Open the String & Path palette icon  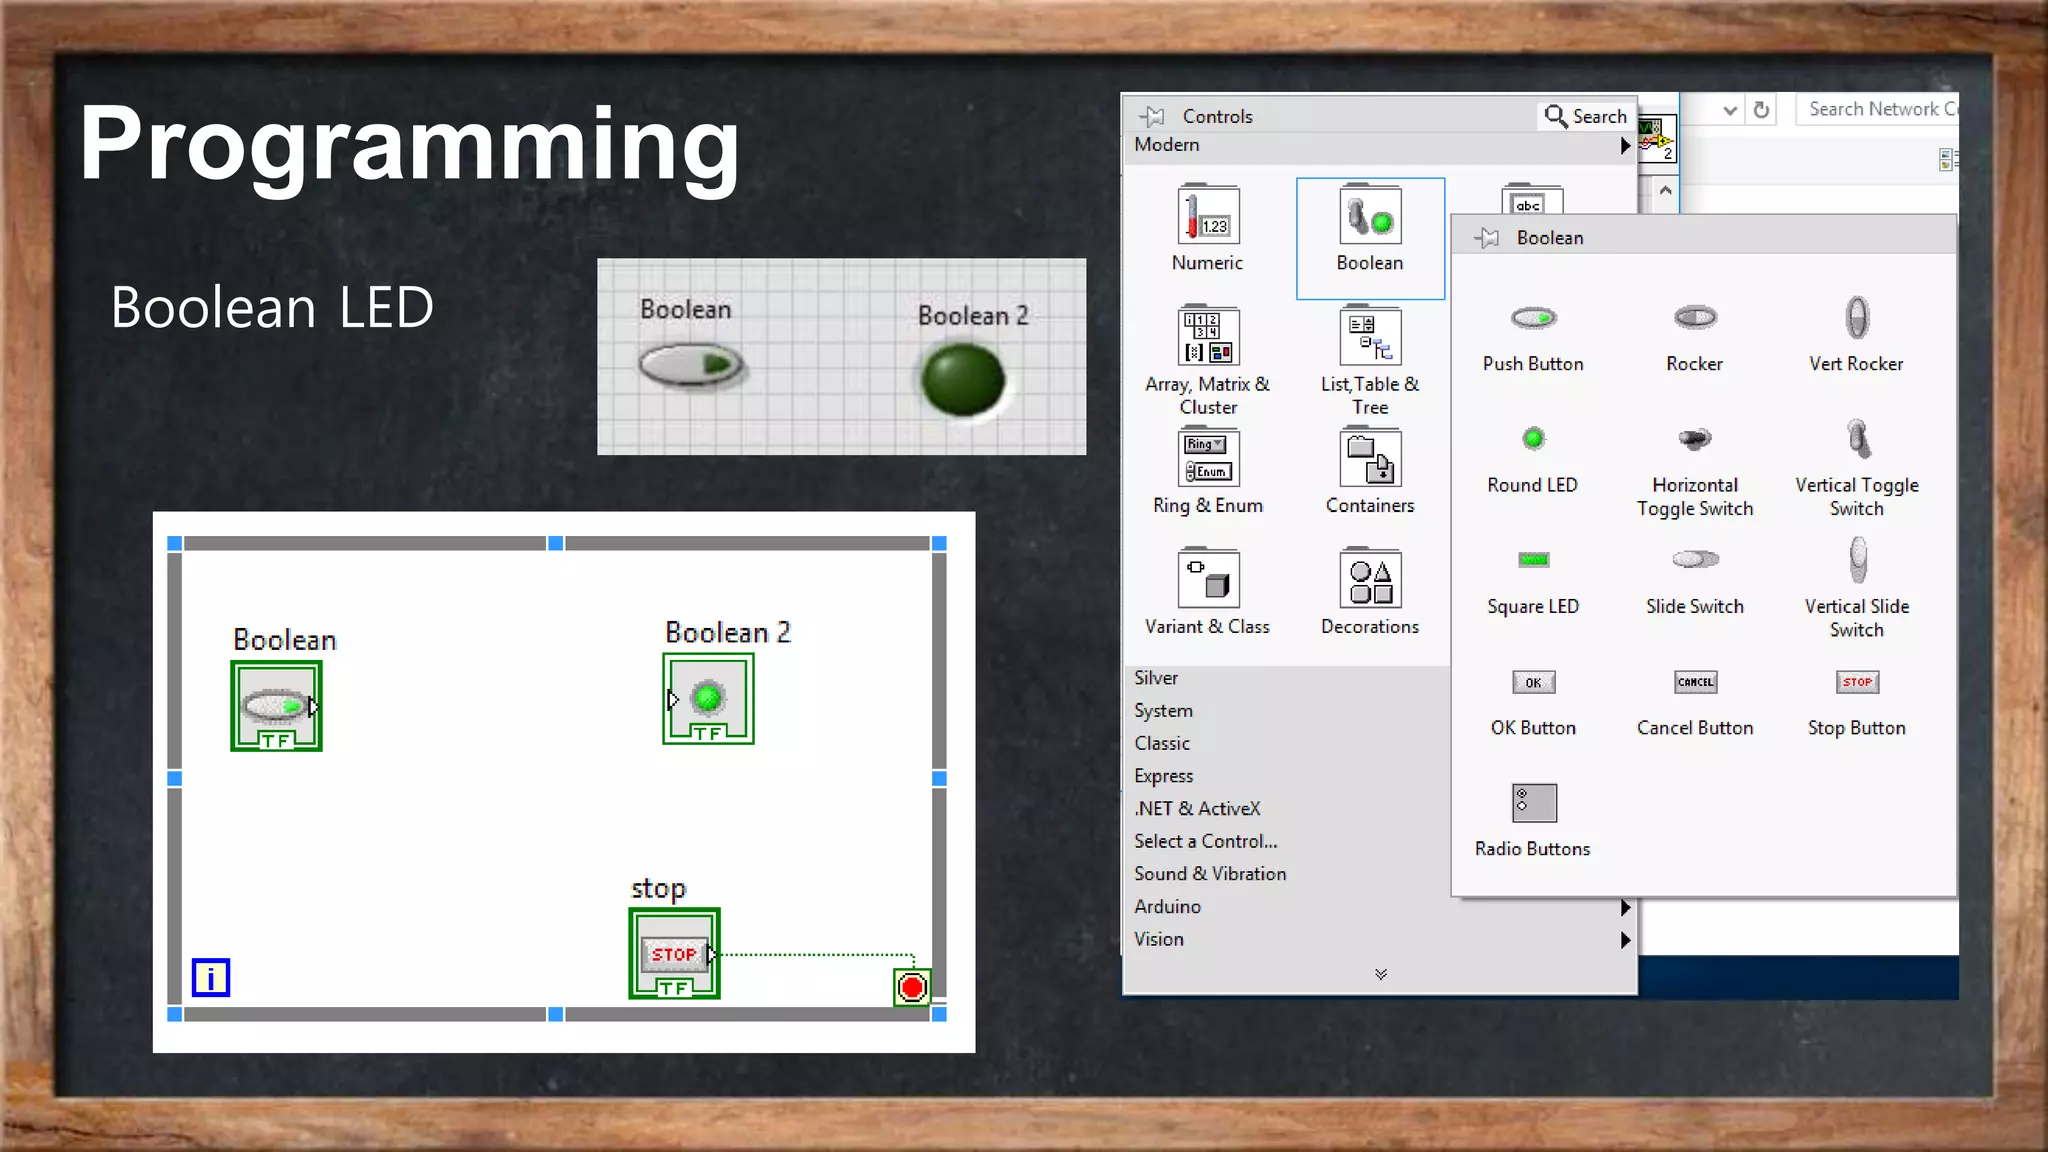click(1531, 199)
